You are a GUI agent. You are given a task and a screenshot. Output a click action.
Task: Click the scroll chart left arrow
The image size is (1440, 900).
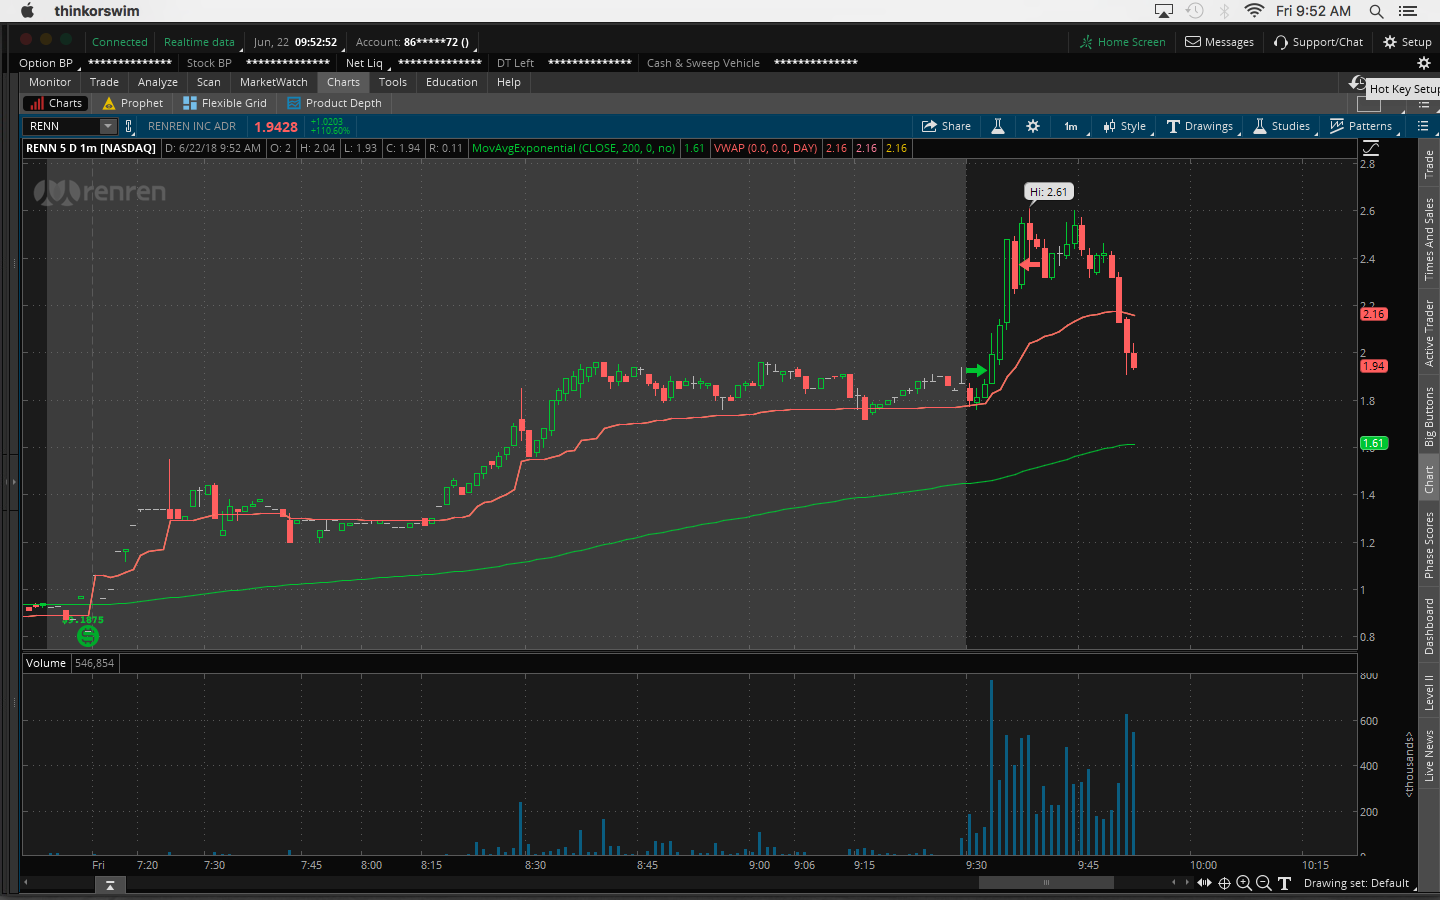1174,882
